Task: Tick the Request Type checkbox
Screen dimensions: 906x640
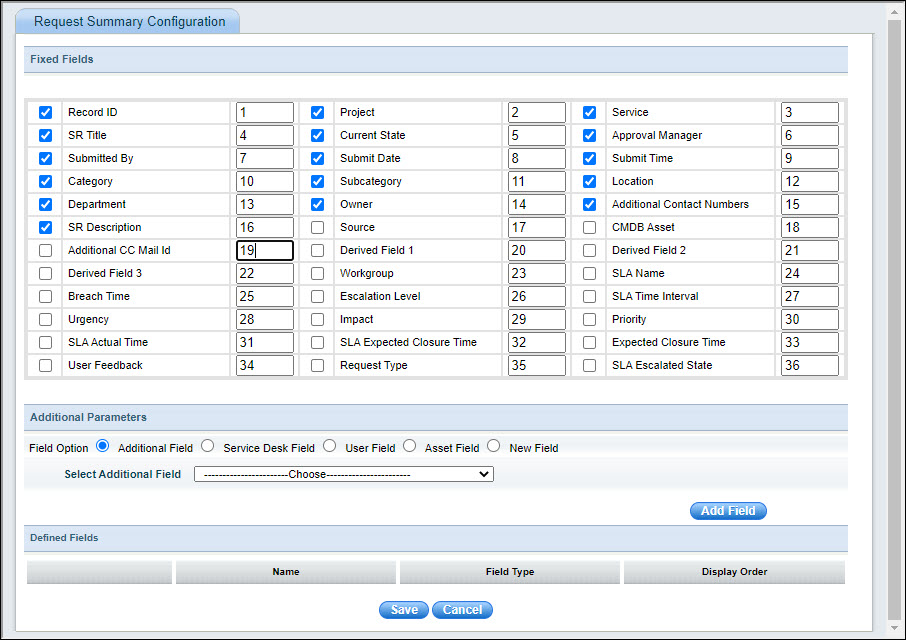Action: (317, 366)
